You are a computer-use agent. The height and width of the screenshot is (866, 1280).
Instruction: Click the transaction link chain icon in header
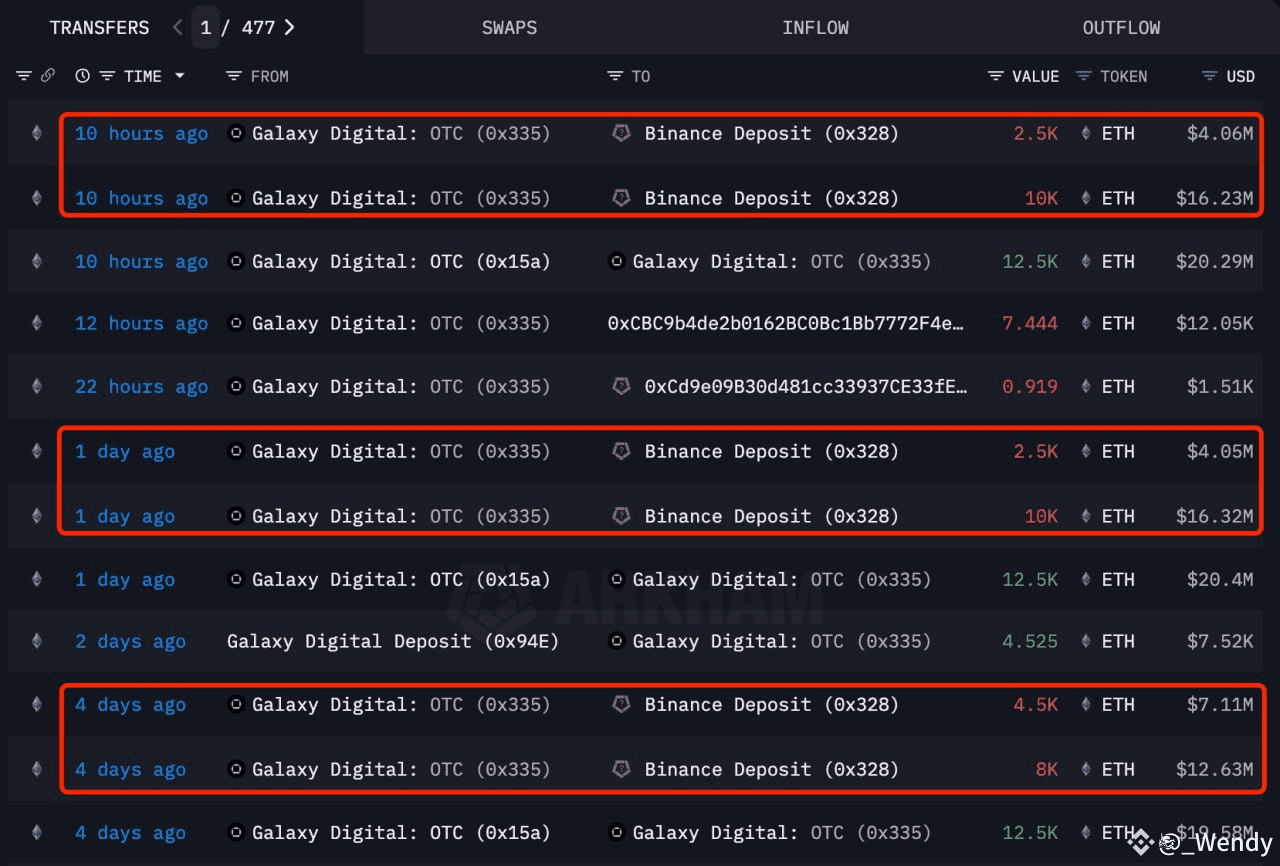pos(48,75)
